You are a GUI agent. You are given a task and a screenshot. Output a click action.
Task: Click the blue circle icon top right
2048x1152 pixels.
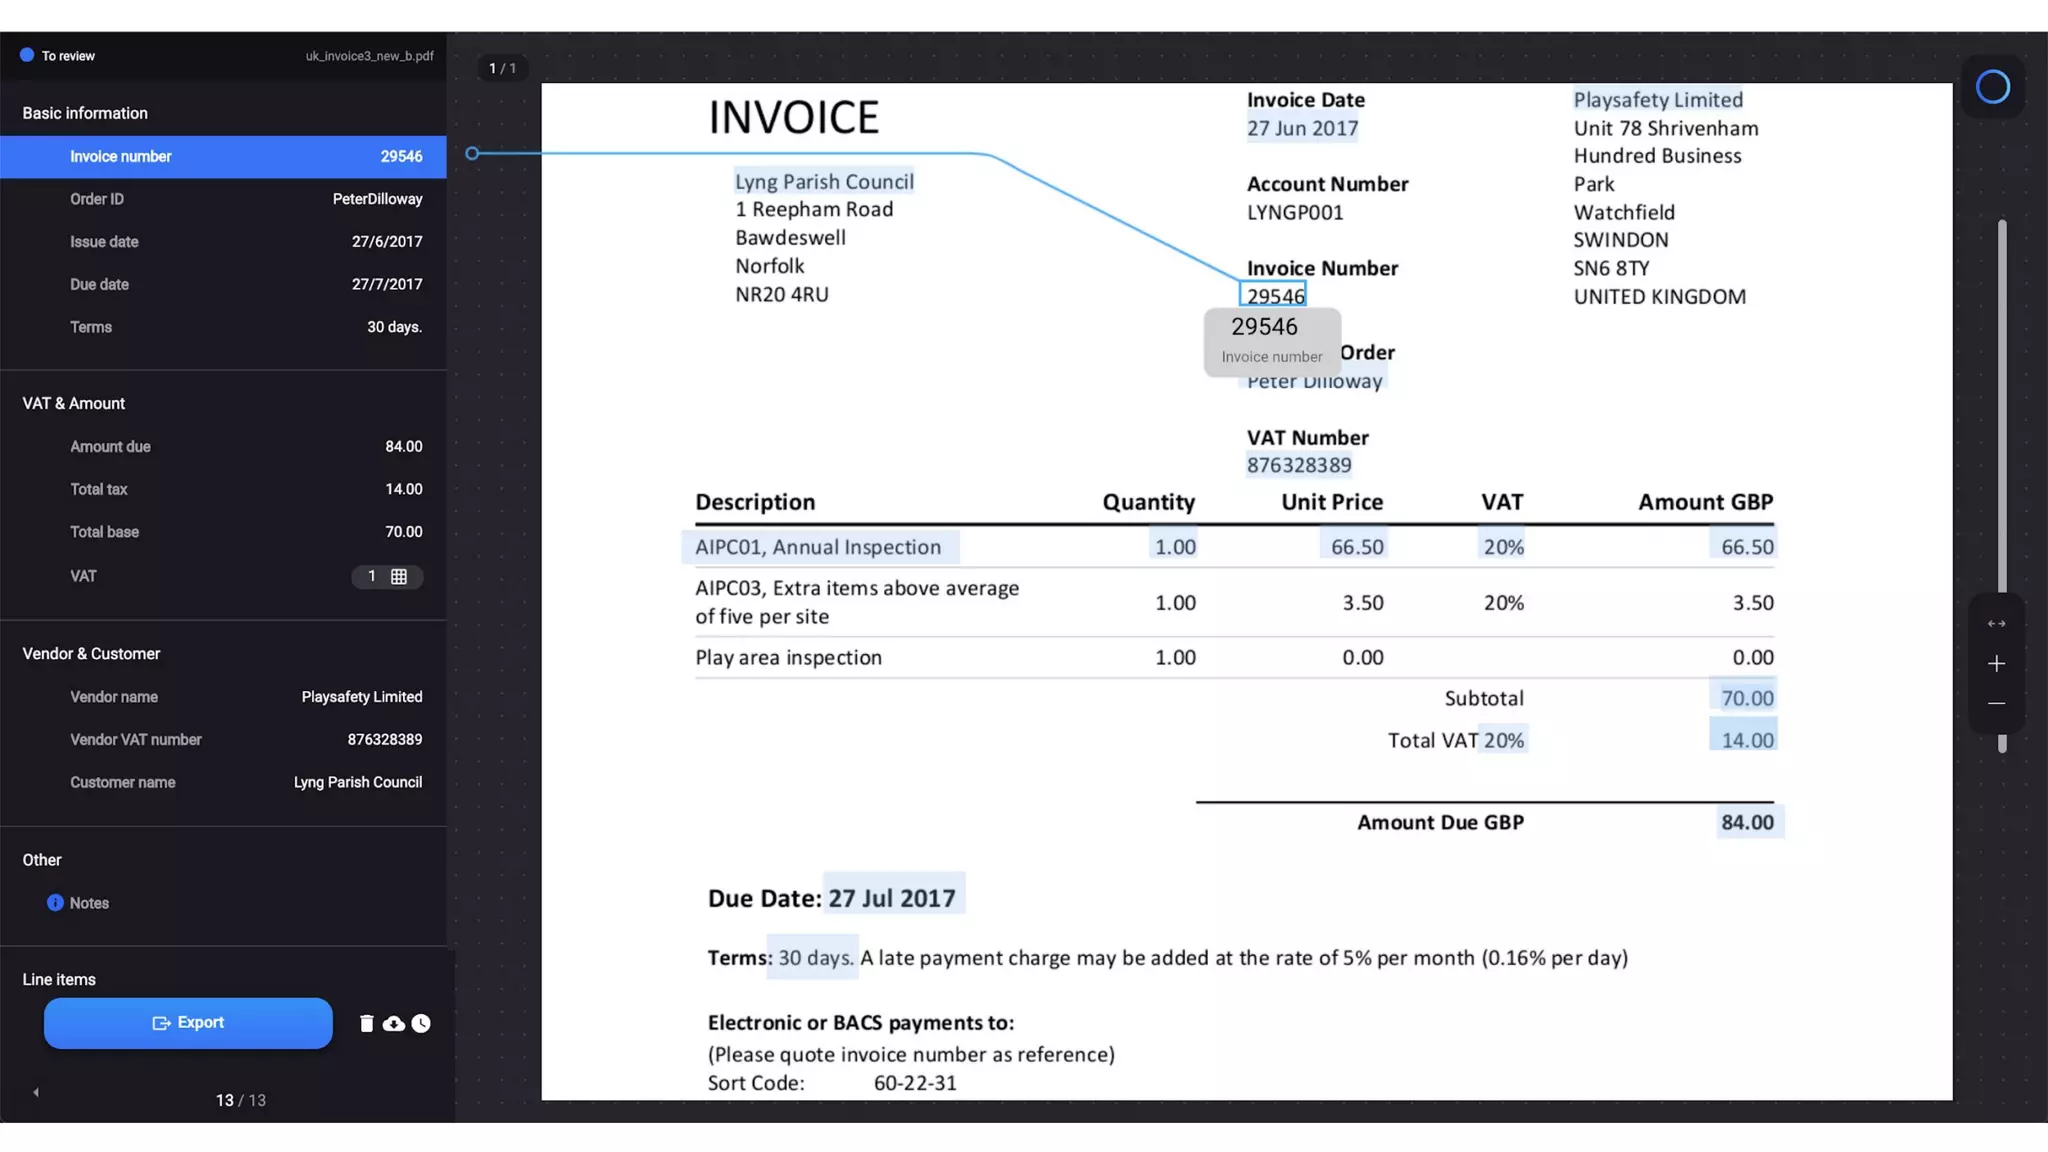[x=1992, y=87]
